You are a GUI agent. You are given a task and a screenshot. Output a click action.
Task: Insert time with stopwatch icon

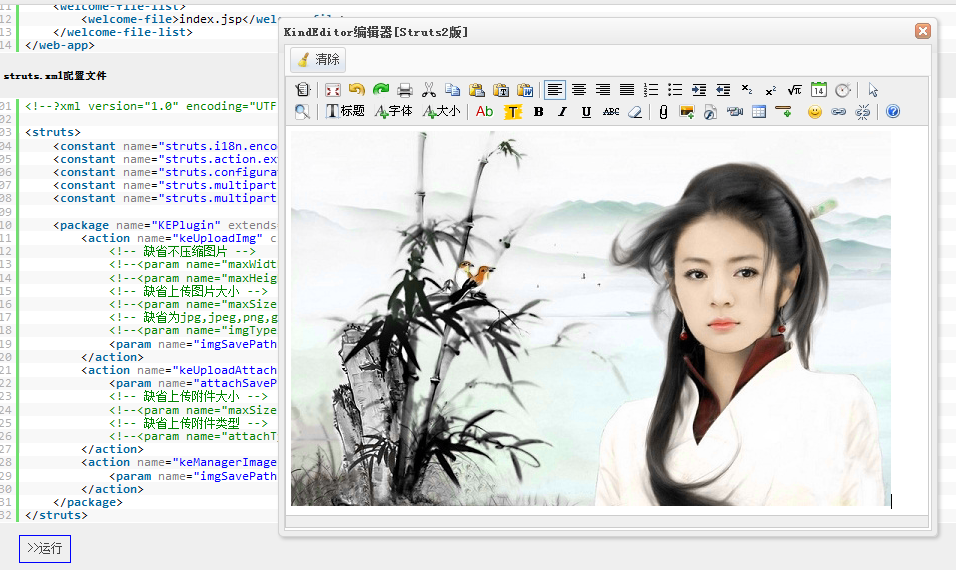coord(843,90)
